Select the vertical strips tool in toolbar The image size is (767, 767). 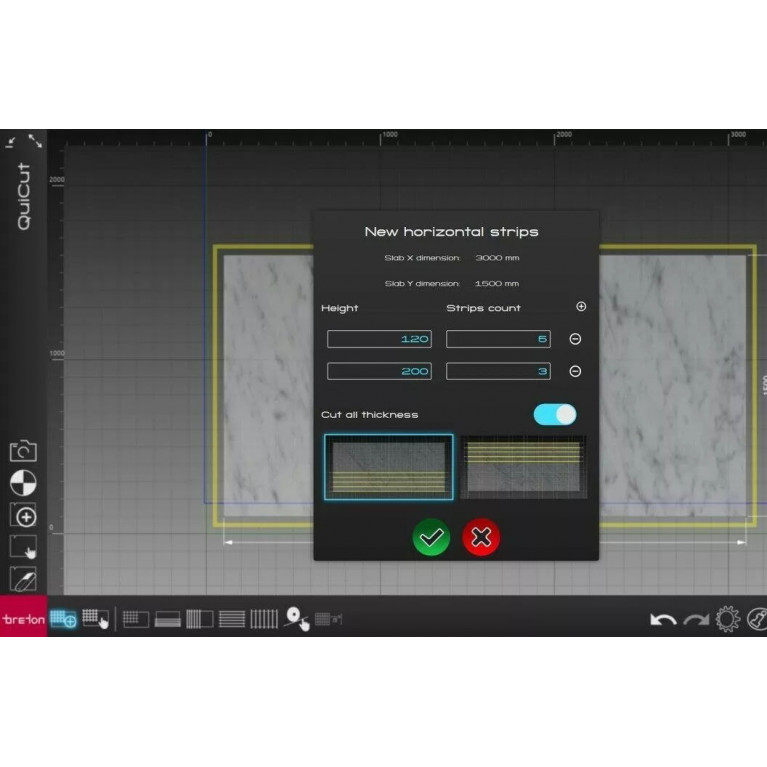264,620
